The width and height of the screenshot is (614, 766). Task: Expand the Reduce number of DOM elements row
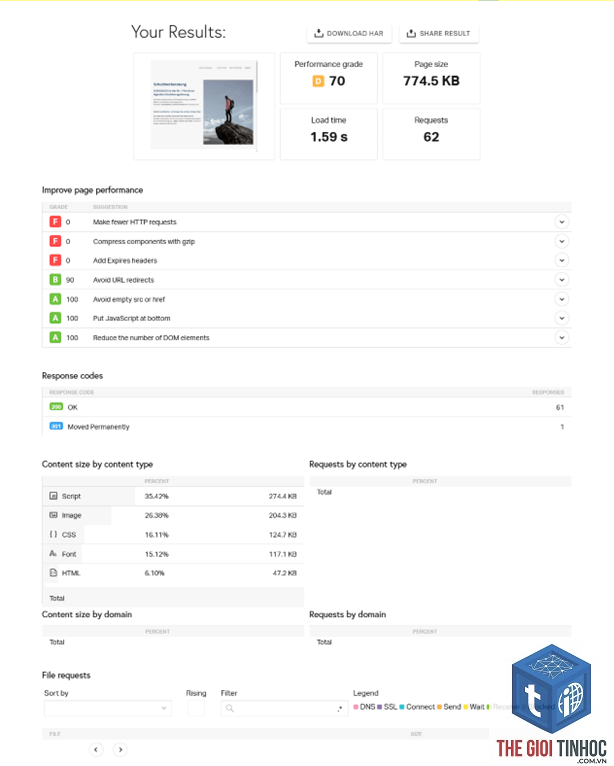(x=562, y=338)
